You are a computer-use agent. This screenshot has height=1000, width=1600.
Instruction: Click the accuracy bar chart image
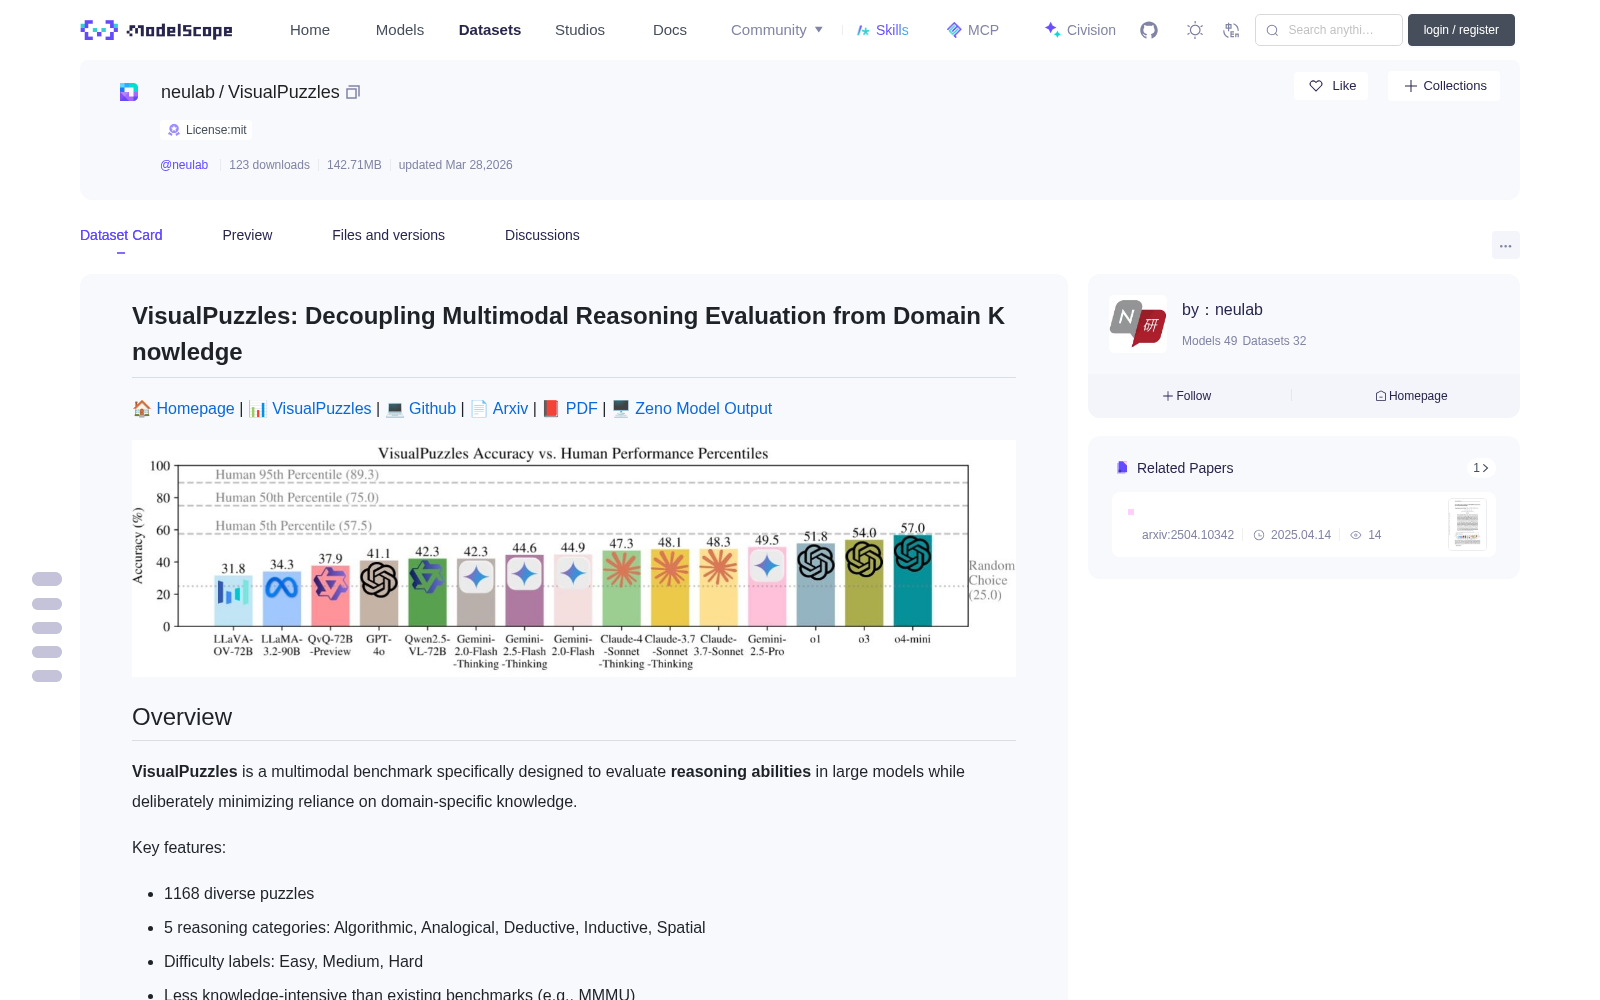[574, 558]
